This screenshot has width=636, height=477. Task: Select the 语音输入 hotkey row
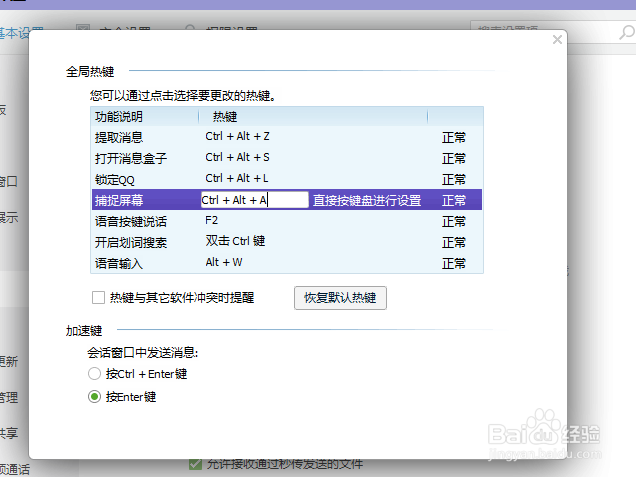pyautogui.click(x=287, y=263)
